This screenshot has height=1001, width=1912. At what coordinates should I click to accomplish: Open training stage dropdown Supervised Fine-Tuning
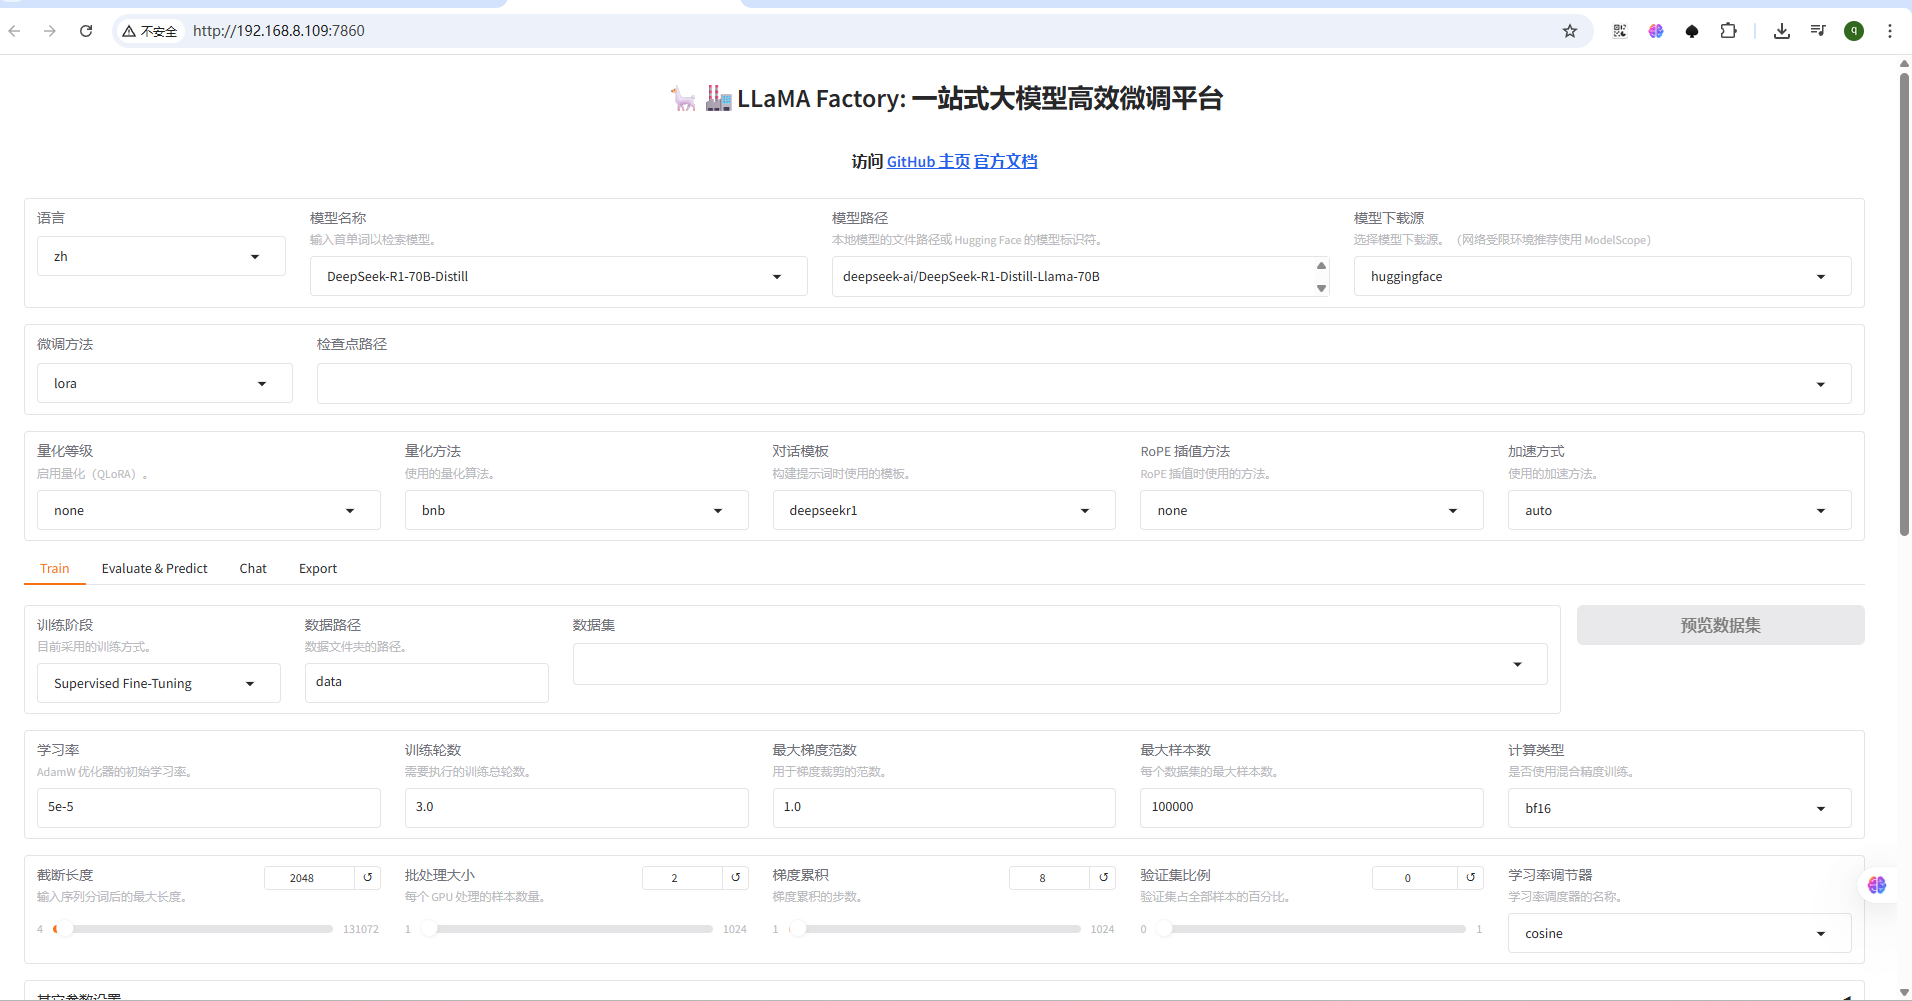159,683
